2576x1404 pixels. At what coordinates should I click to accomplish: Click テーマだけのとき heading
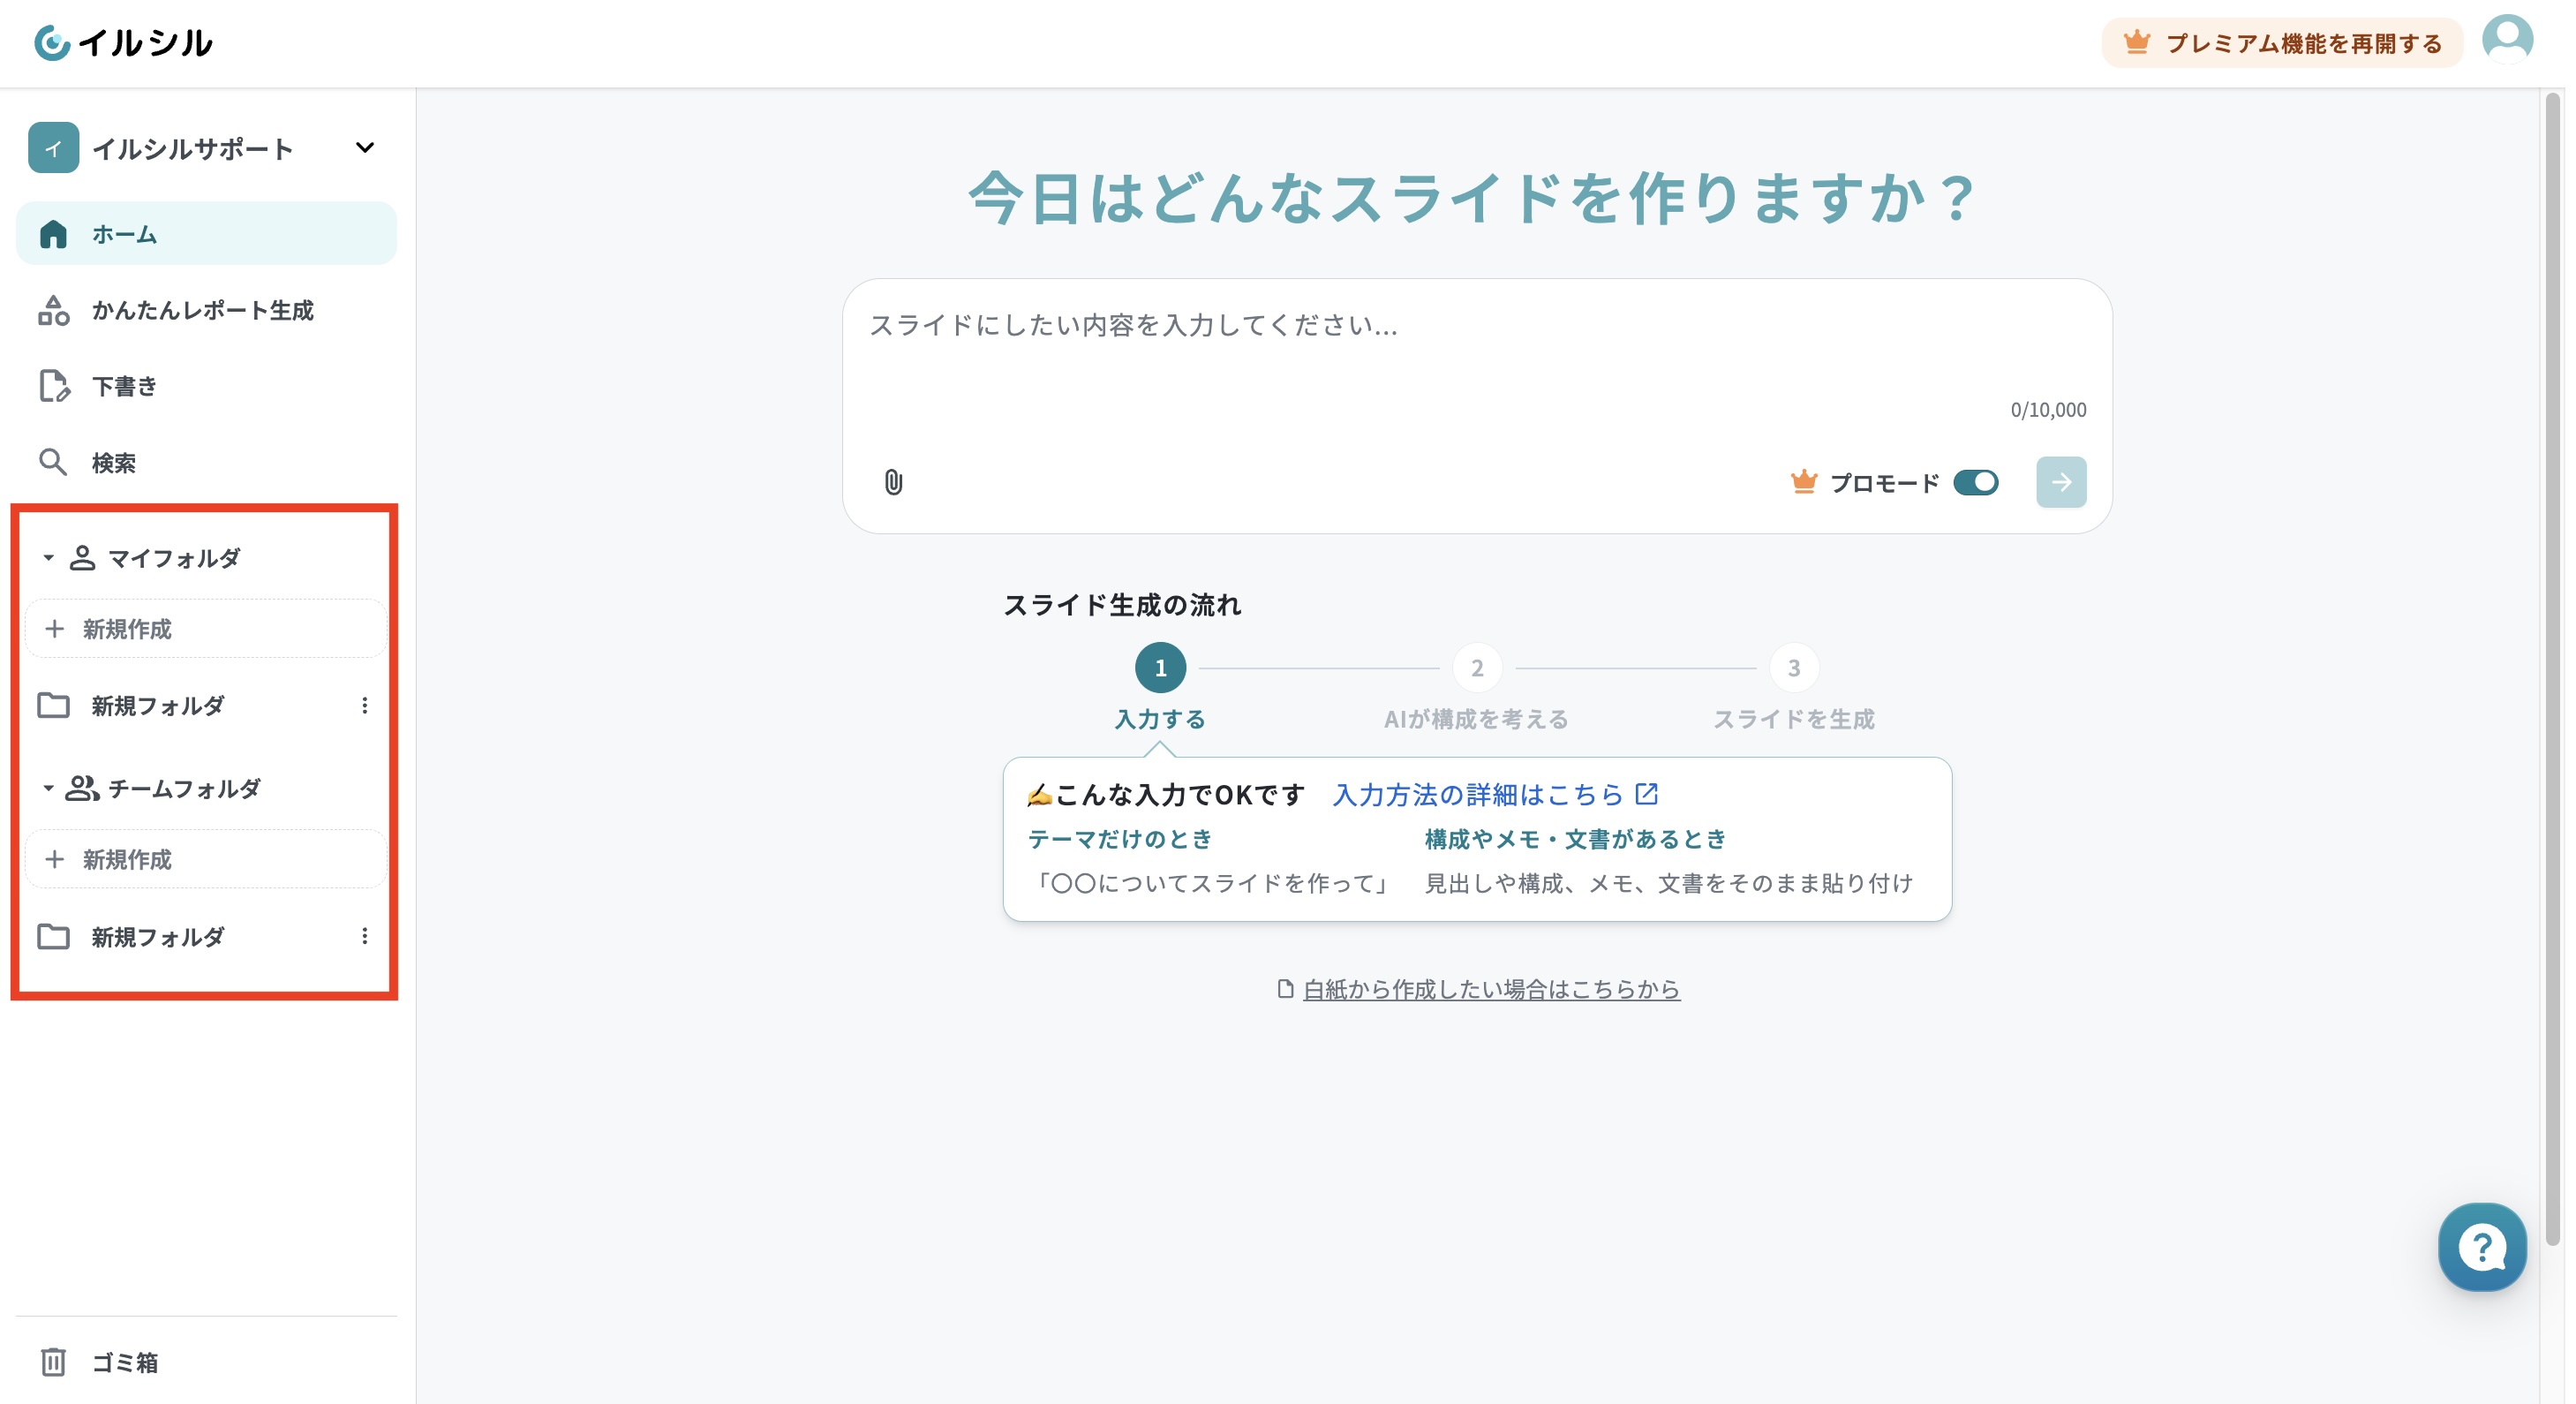click(x=1120, y=839)
